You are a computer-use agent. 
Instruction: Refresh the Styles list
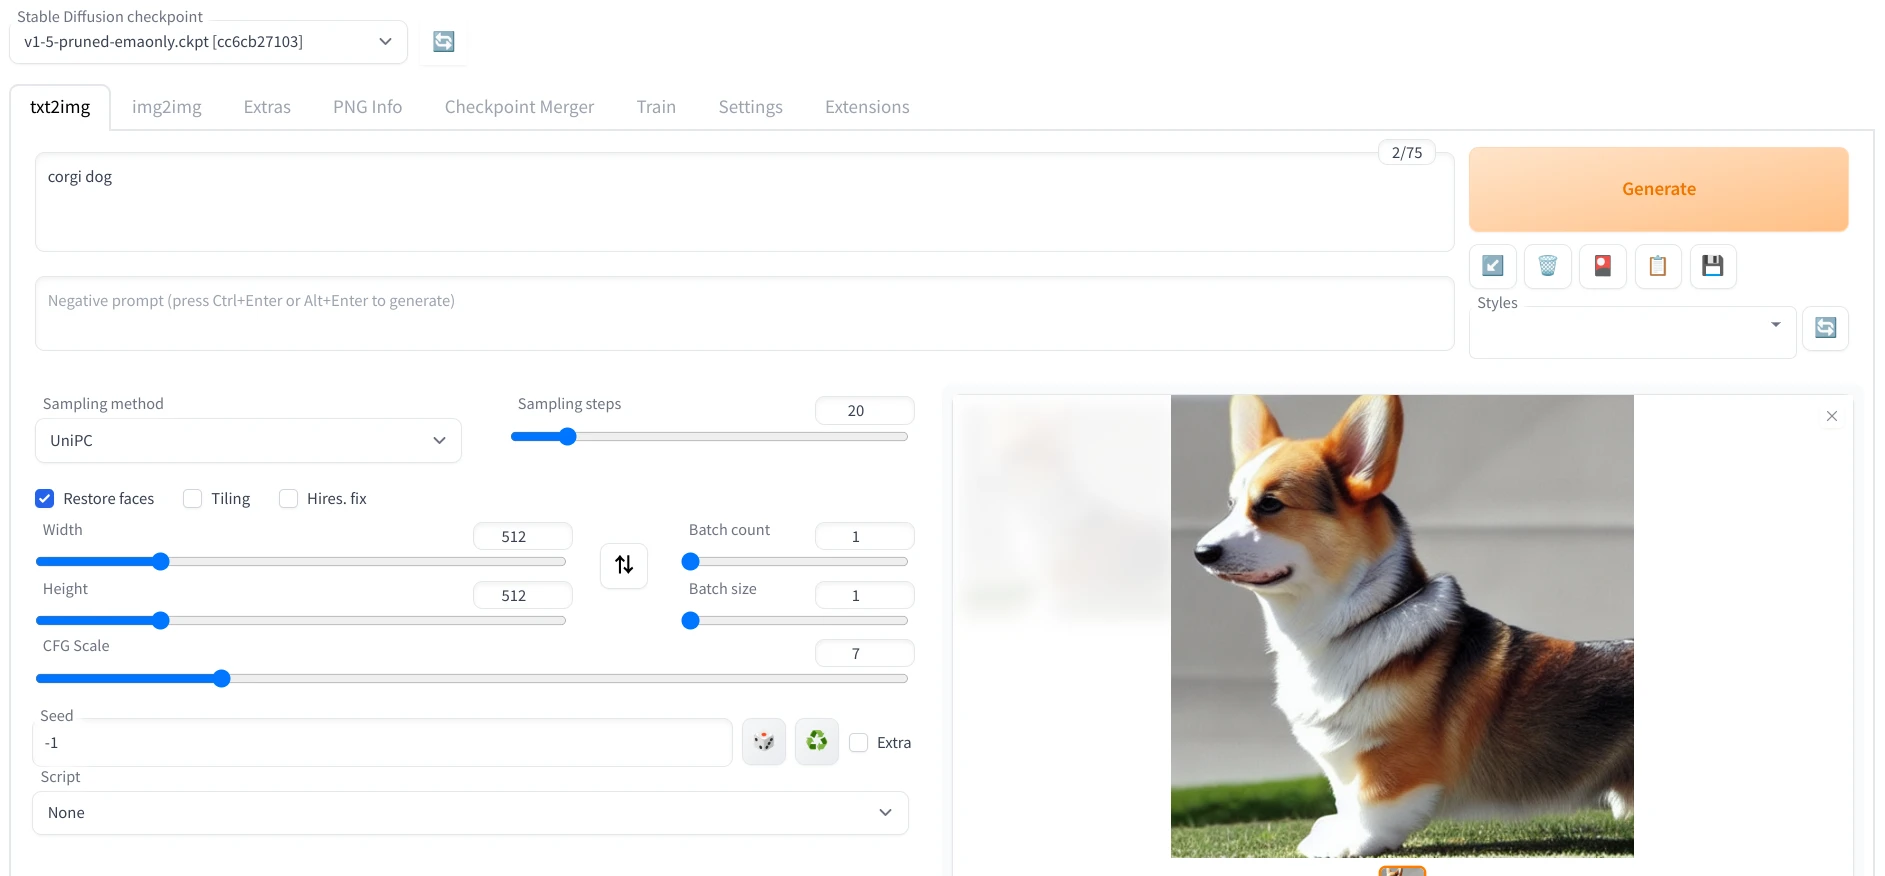click(1825, 328)
